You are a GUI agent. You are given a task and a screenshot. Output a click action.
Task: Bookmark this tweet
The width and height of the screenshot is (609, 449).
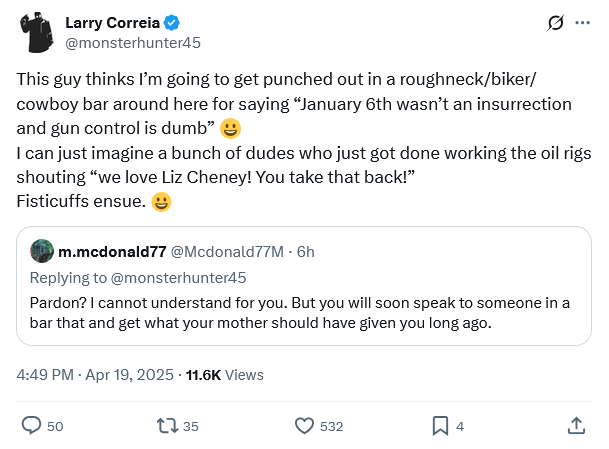click(x=440, y=426)
